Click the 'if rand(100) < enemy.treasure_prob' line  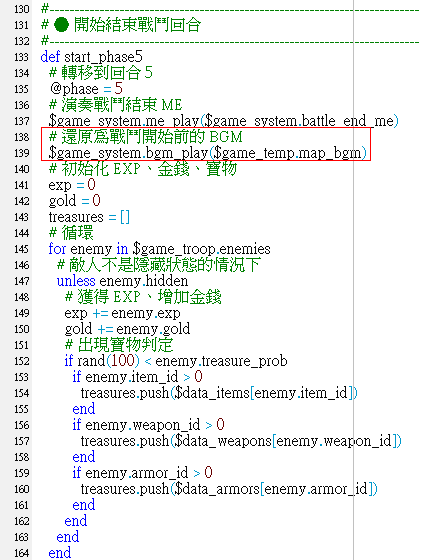(176, 361)
